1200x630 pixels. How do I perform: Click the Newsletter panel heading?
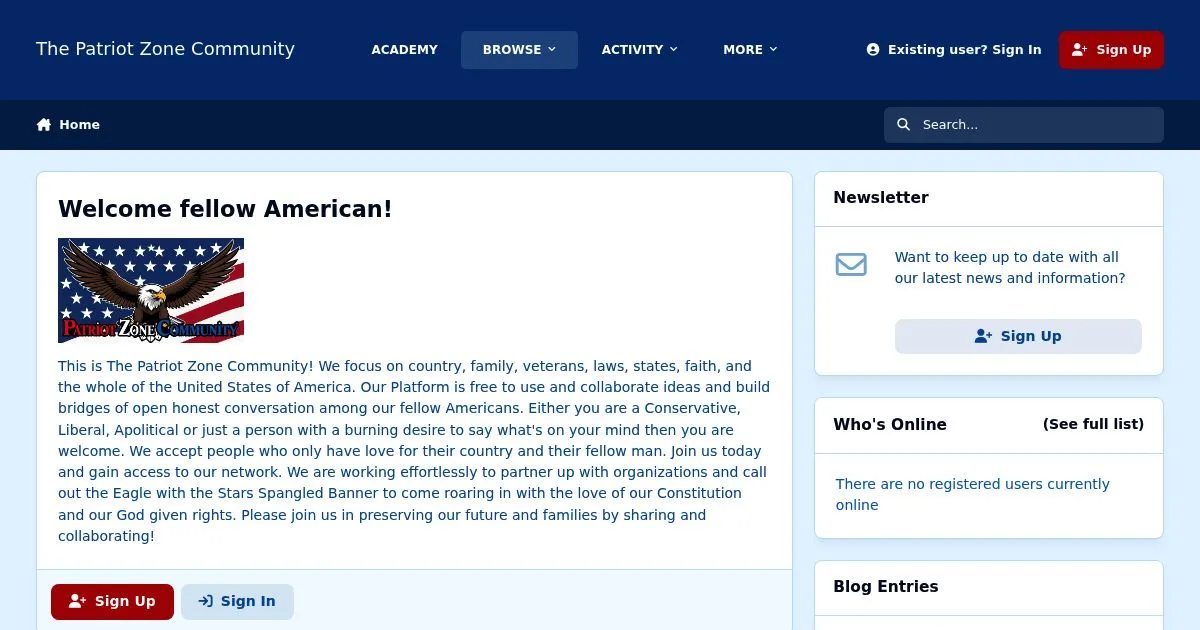(x=881, y=198)
